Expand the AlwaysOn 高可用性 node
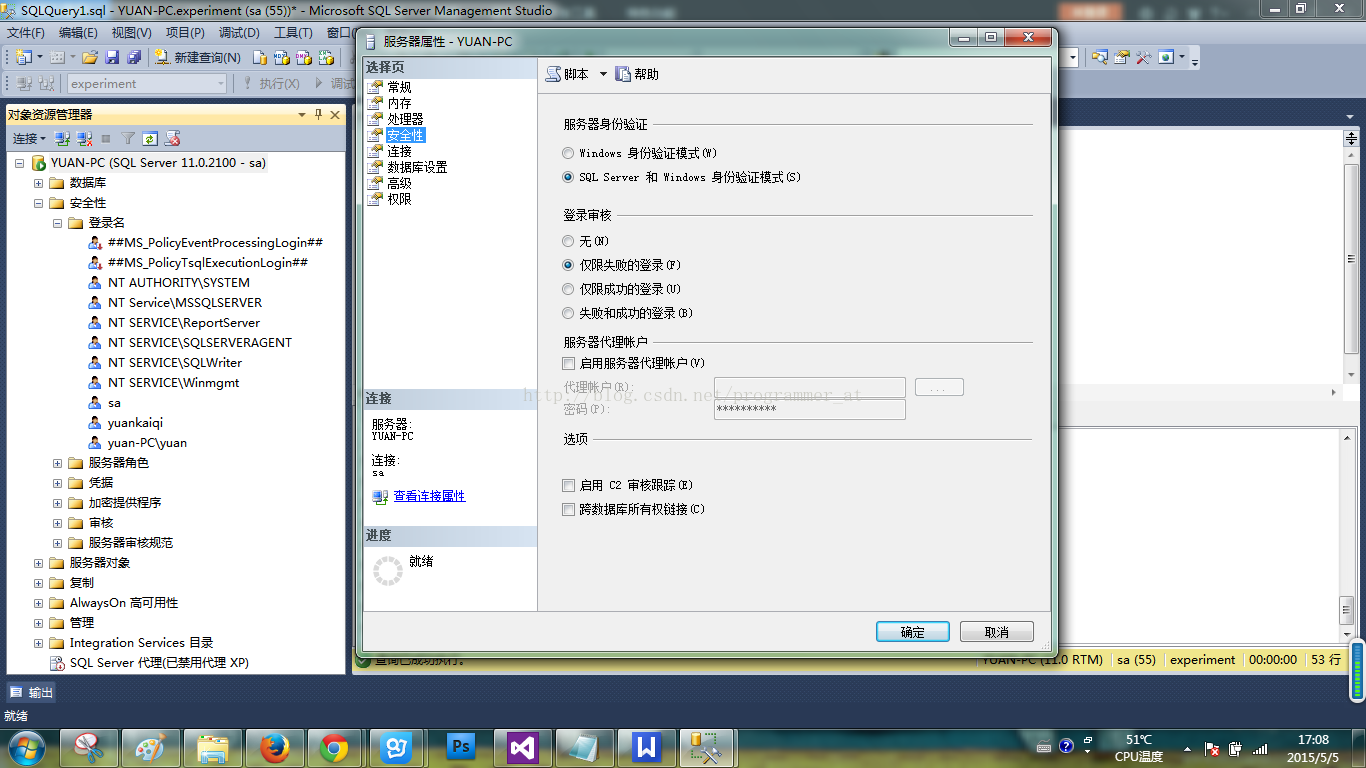The height and width of the screenshot is (768, 1366). pyautogui.click(x=39, y=603)
